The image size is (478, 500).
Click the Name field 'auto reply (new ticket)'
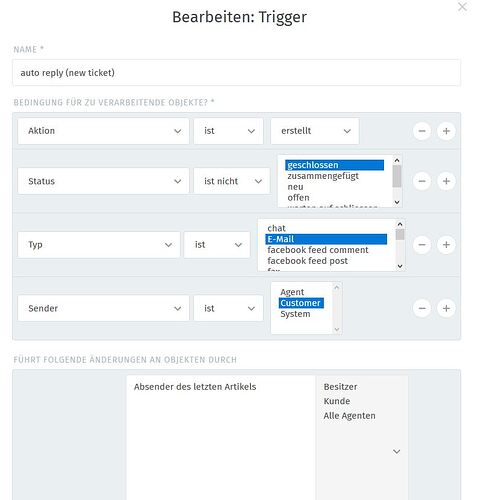[237, 73]
